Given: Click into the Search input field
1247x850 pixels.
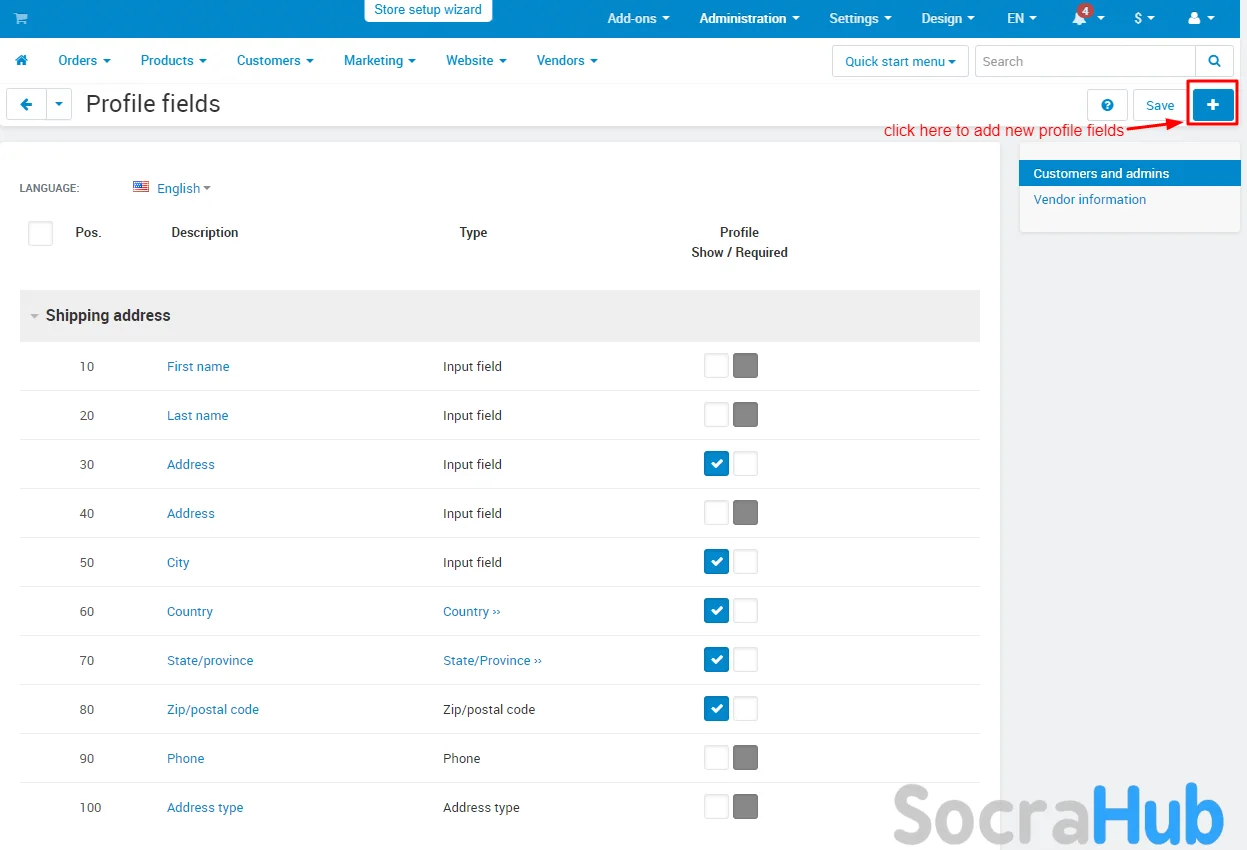Looking at the screenshot, I should pos(1084,61).
